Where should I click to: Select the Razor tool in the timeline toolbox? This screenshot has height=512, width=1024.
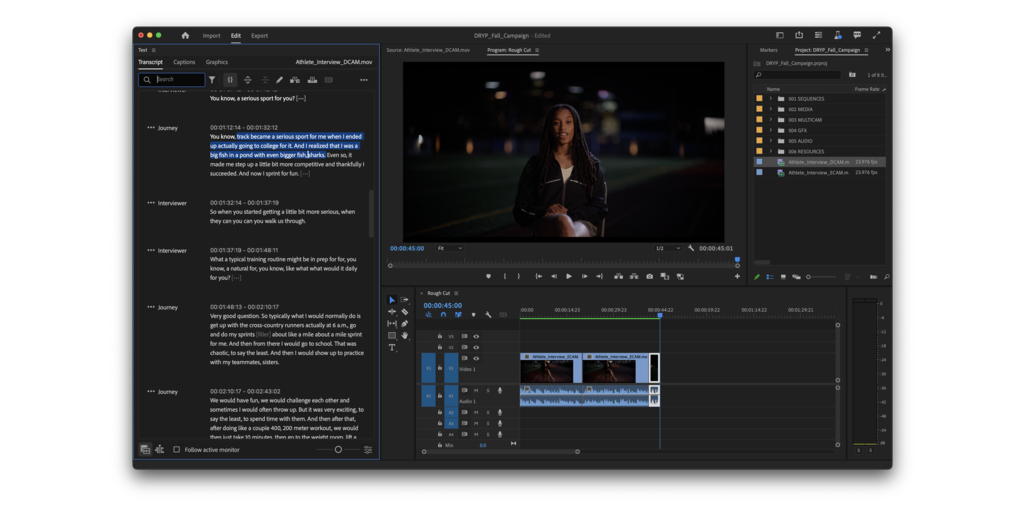point(404,312)
